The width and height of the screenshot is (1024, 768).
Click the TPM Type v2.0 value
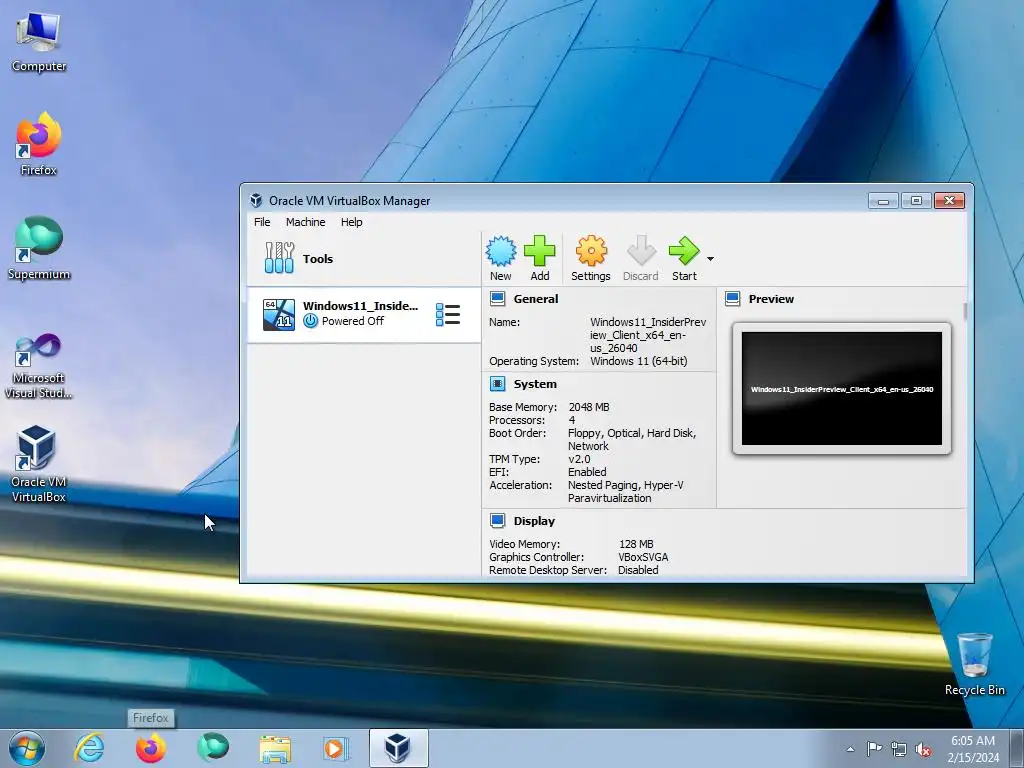[579, 459]
